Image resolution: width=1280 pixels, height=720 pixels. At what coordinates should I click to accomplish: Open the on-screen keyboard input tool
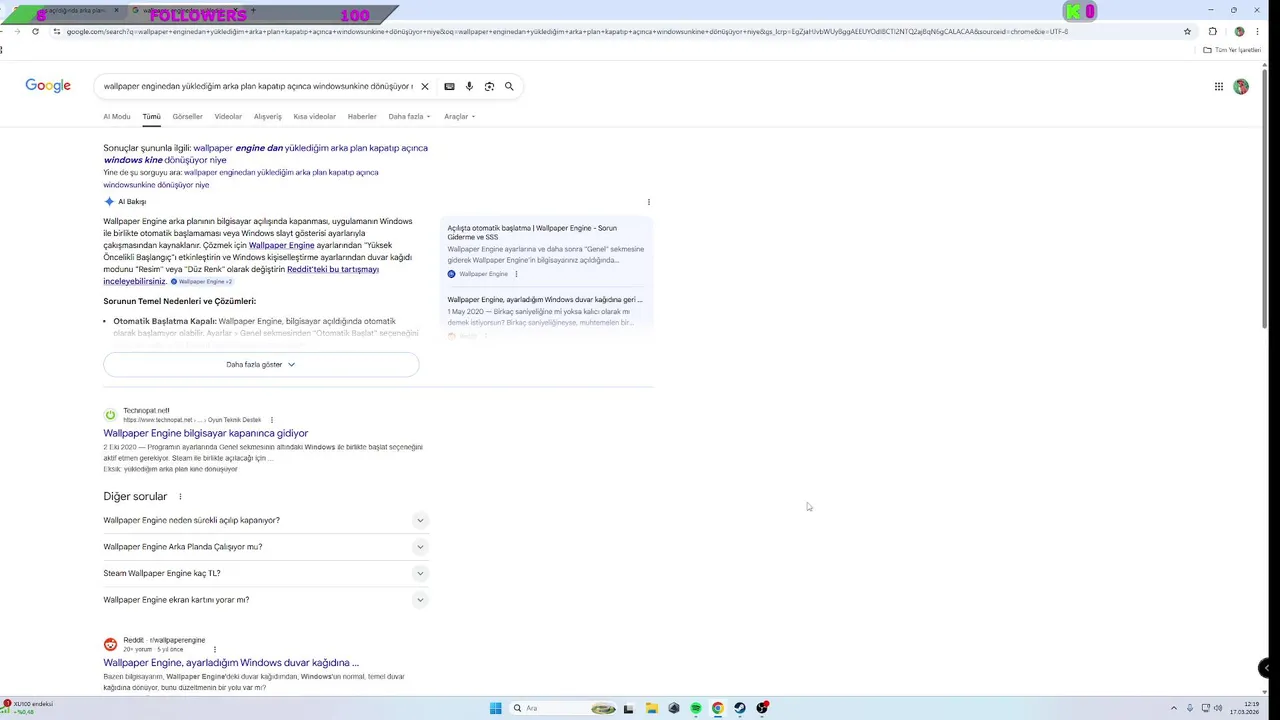click(x=449, y=86)
